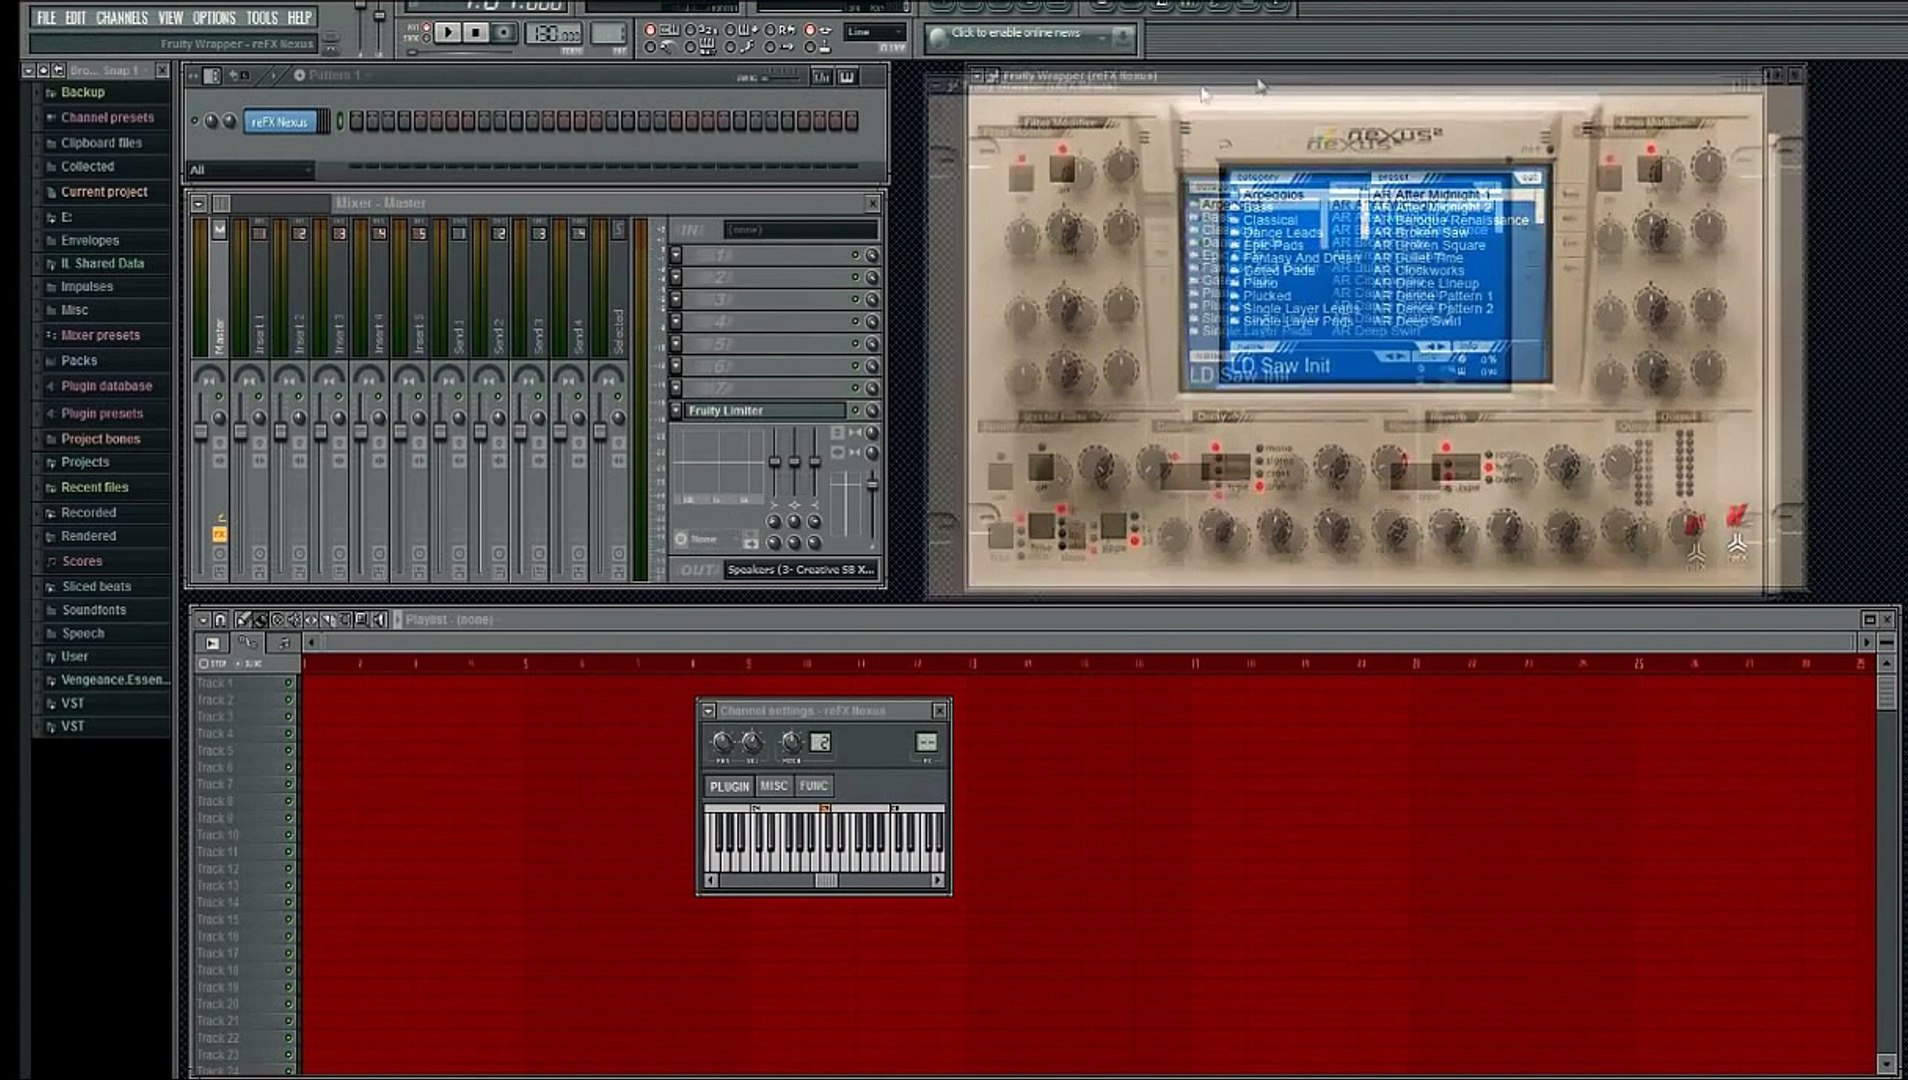Open the Edit menu
The image size is (1908, 1080).
pyautogui.click(x=76, y=17)
